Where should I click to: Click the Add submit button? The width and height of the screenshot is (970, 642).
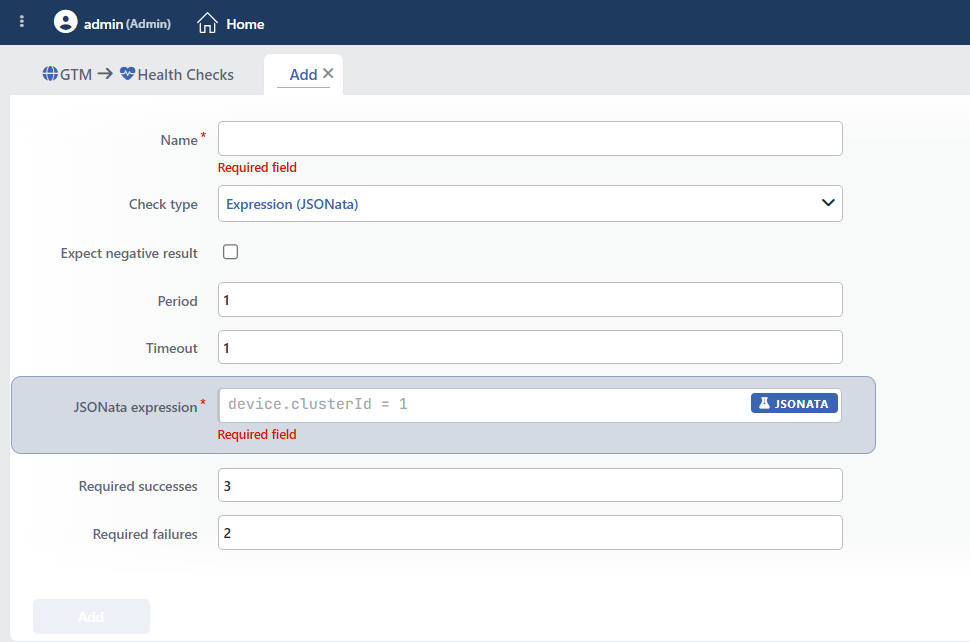coord(92,617)
